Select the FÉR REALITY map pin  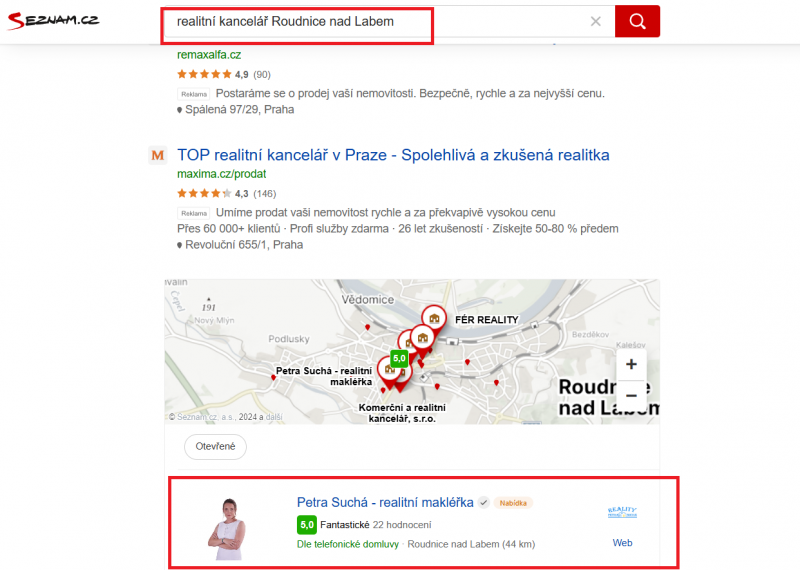tap(434, 320)
